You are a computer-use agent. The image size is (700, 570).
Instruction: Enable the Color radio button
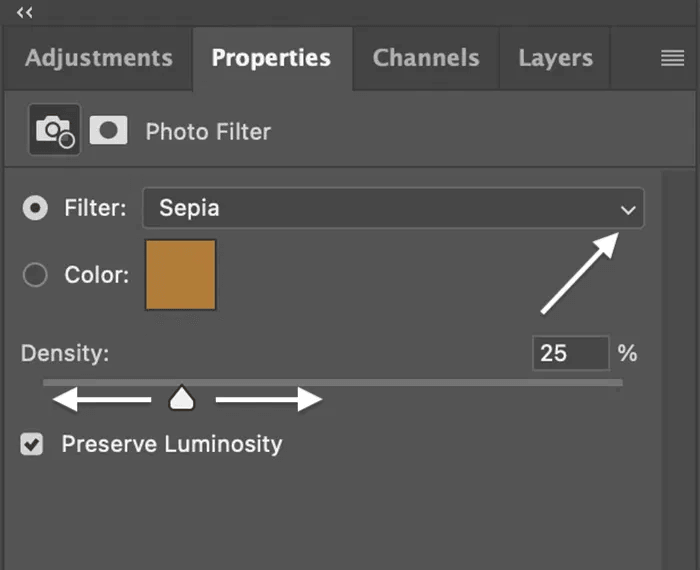(x=35, y=275)
